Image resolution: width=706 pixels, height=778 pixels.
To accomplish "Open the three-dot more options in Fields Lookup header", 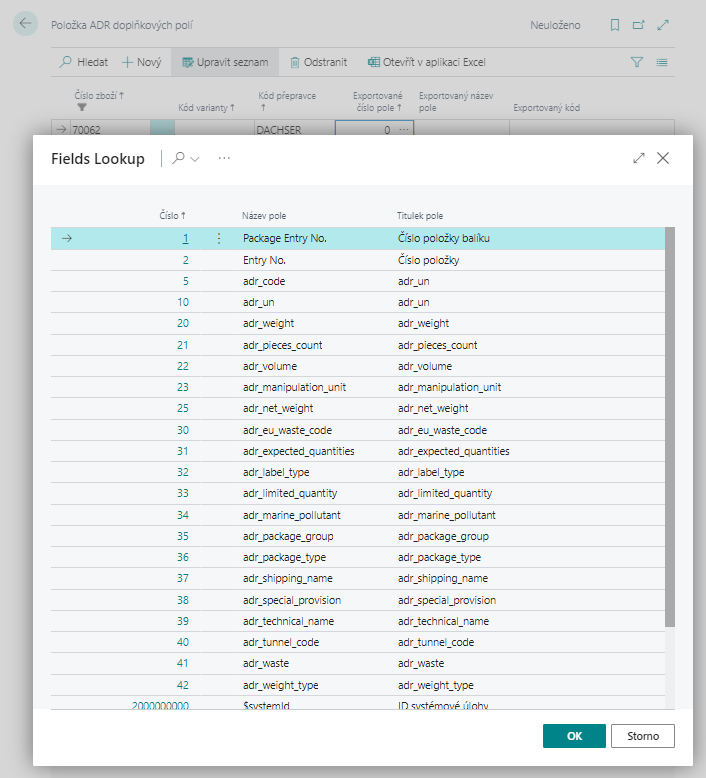I will [x=224, y=158].
